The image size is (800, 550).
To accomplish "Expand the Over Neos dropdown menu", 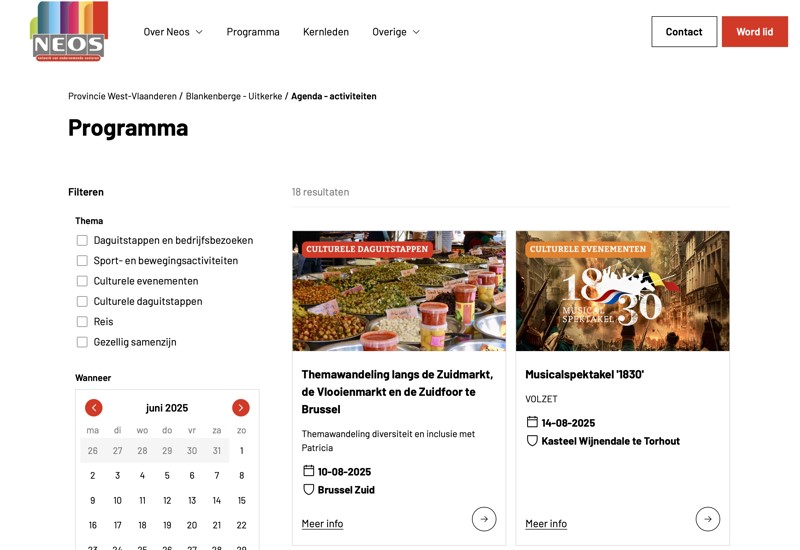I will [x=173, y=32].
